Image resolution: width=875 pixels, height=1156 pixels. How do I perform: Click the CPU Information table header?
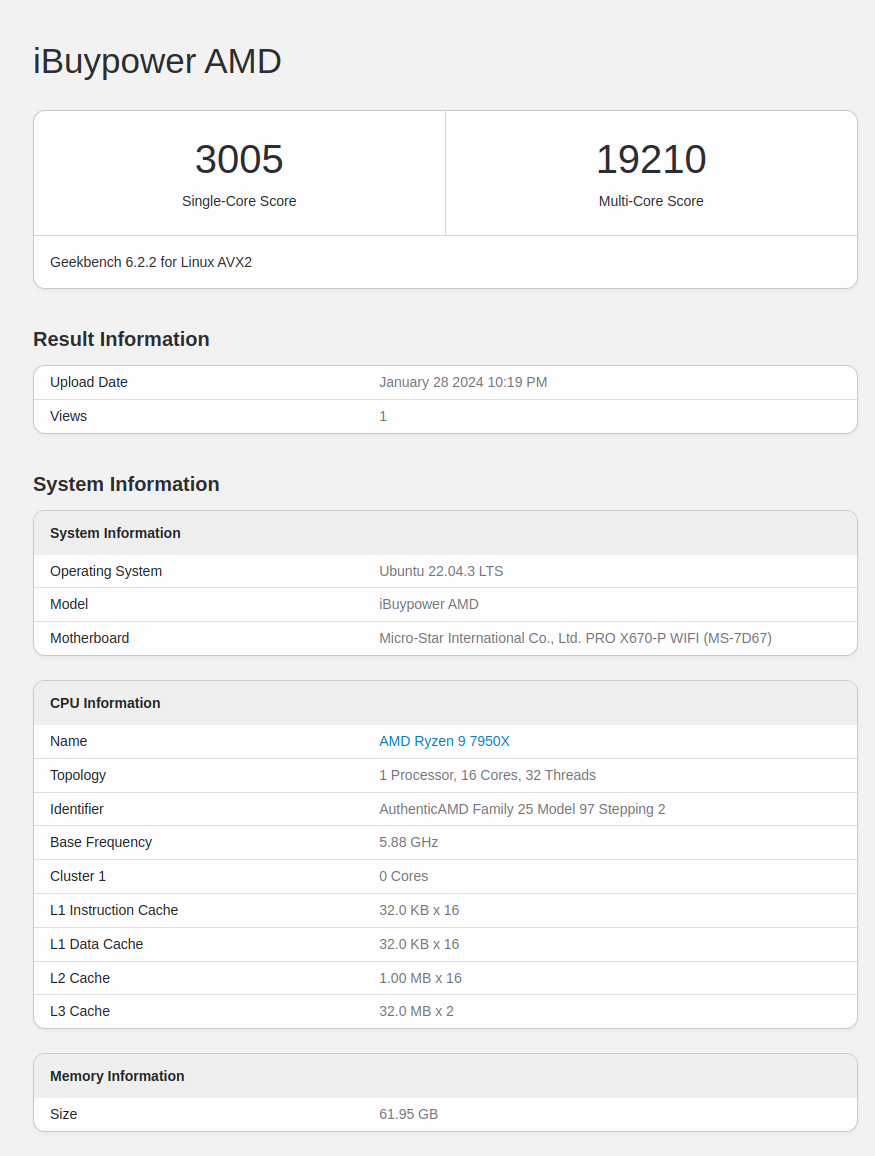pyautogui.click(x=105, y=703)
